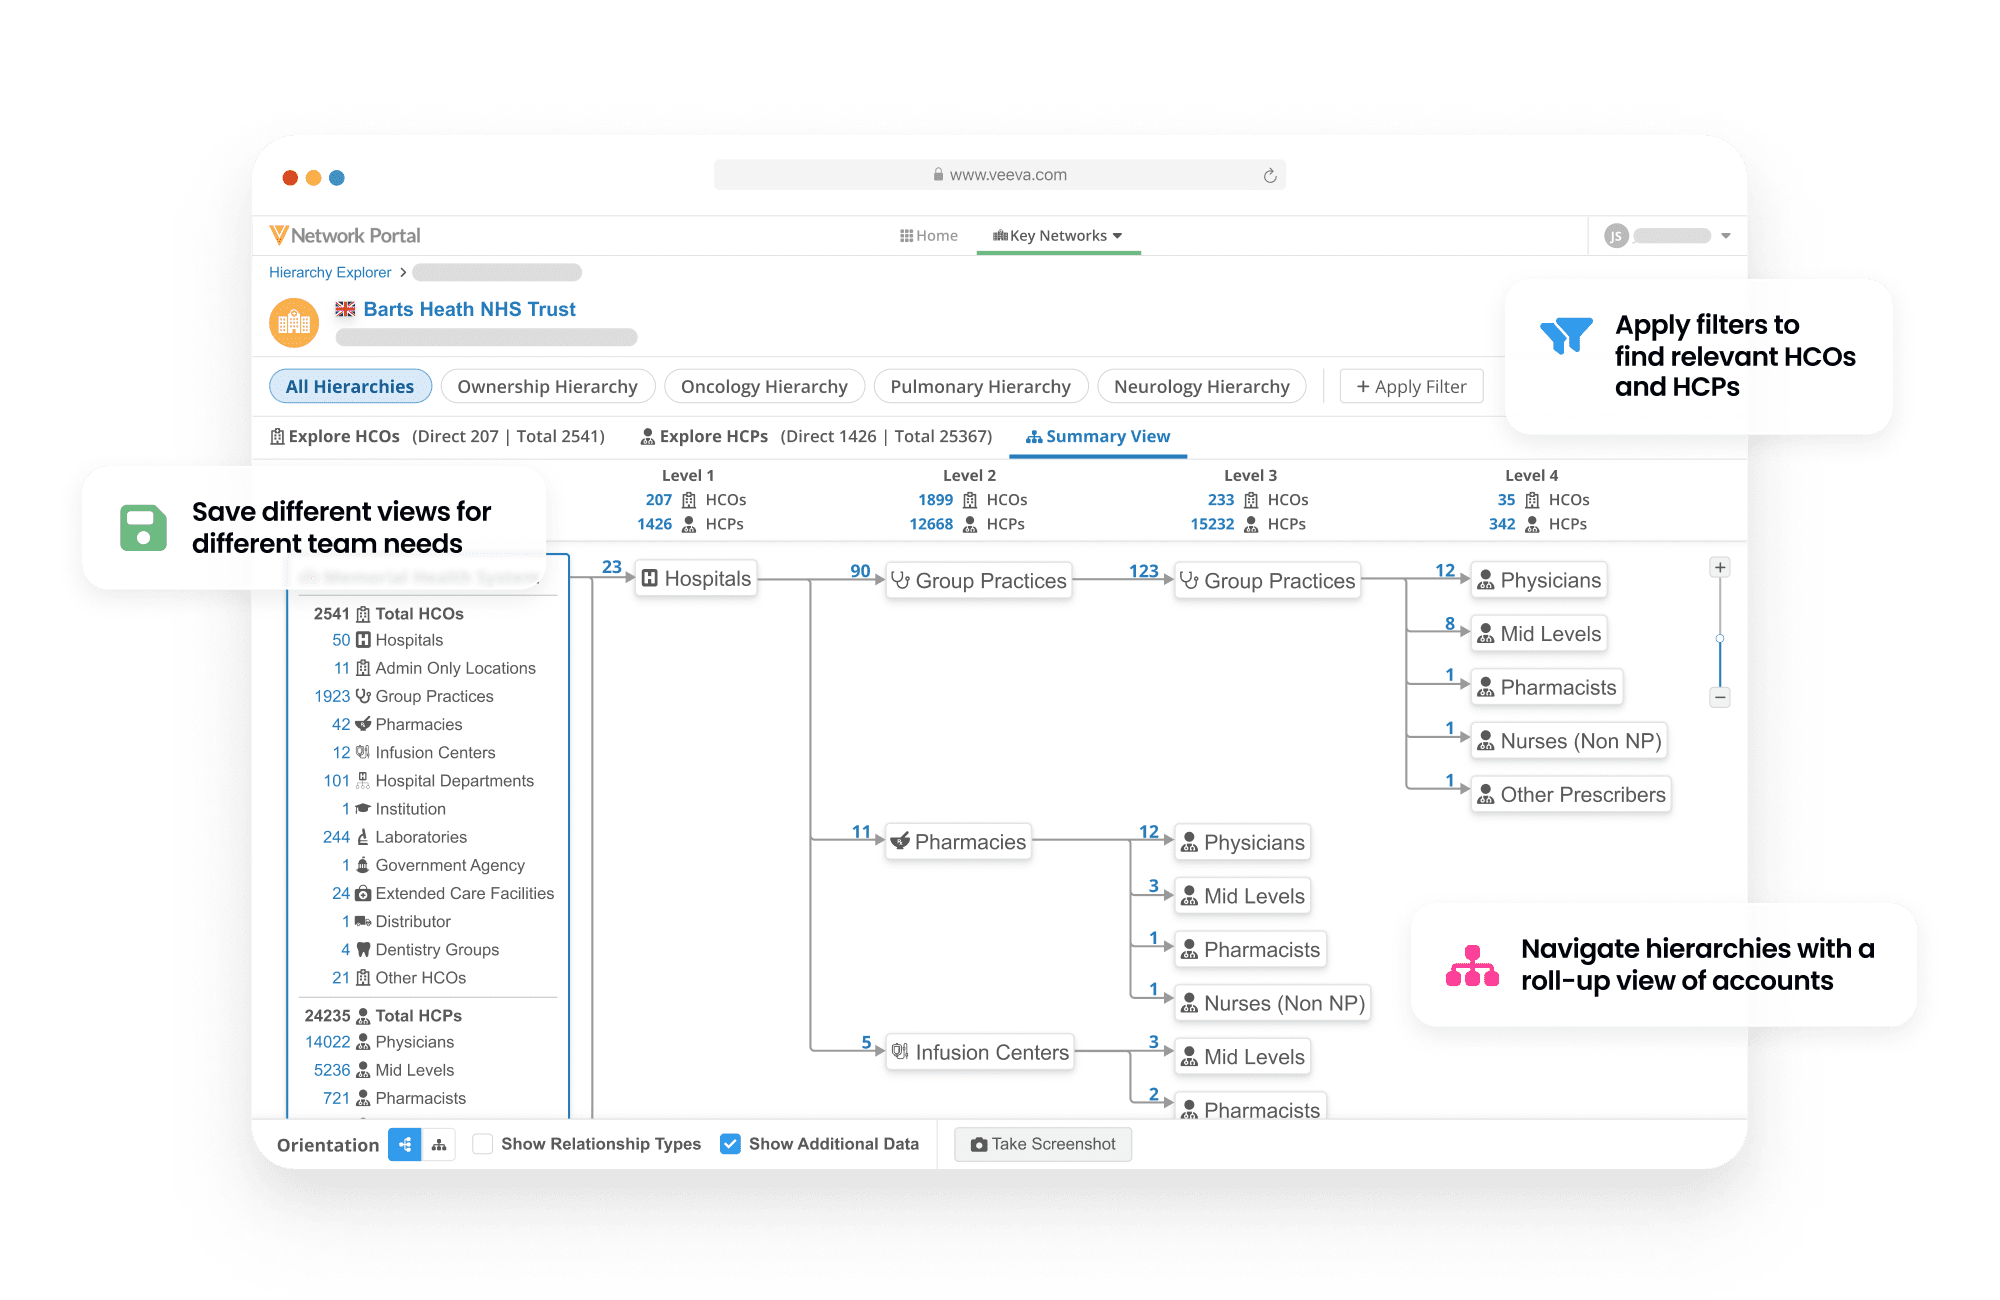Screen dimensions: 2000x1300
Task: Click 11 Admin Only Locations row
Action: (434, 668)
